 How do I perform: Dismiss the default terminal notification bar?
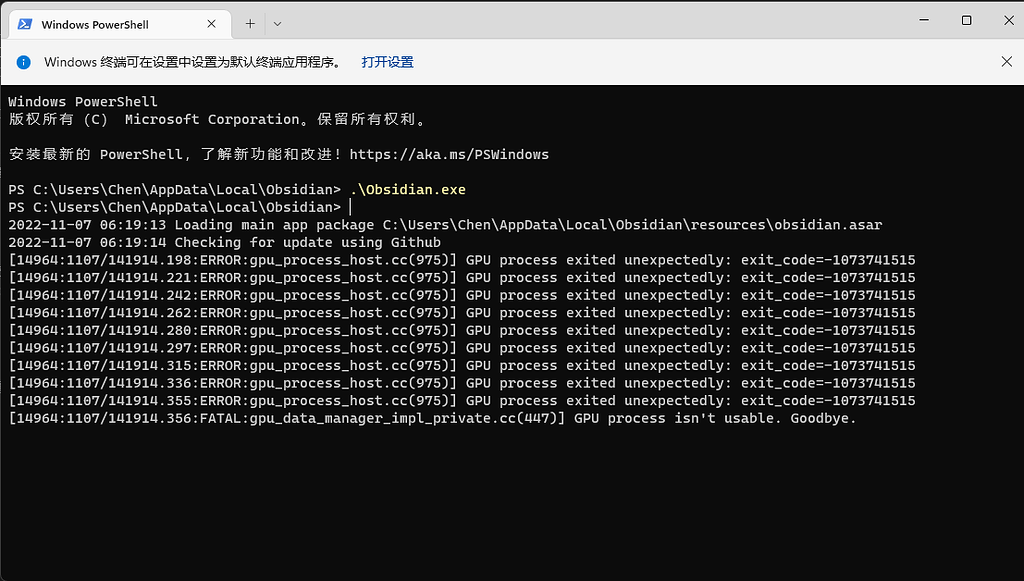1006,62
